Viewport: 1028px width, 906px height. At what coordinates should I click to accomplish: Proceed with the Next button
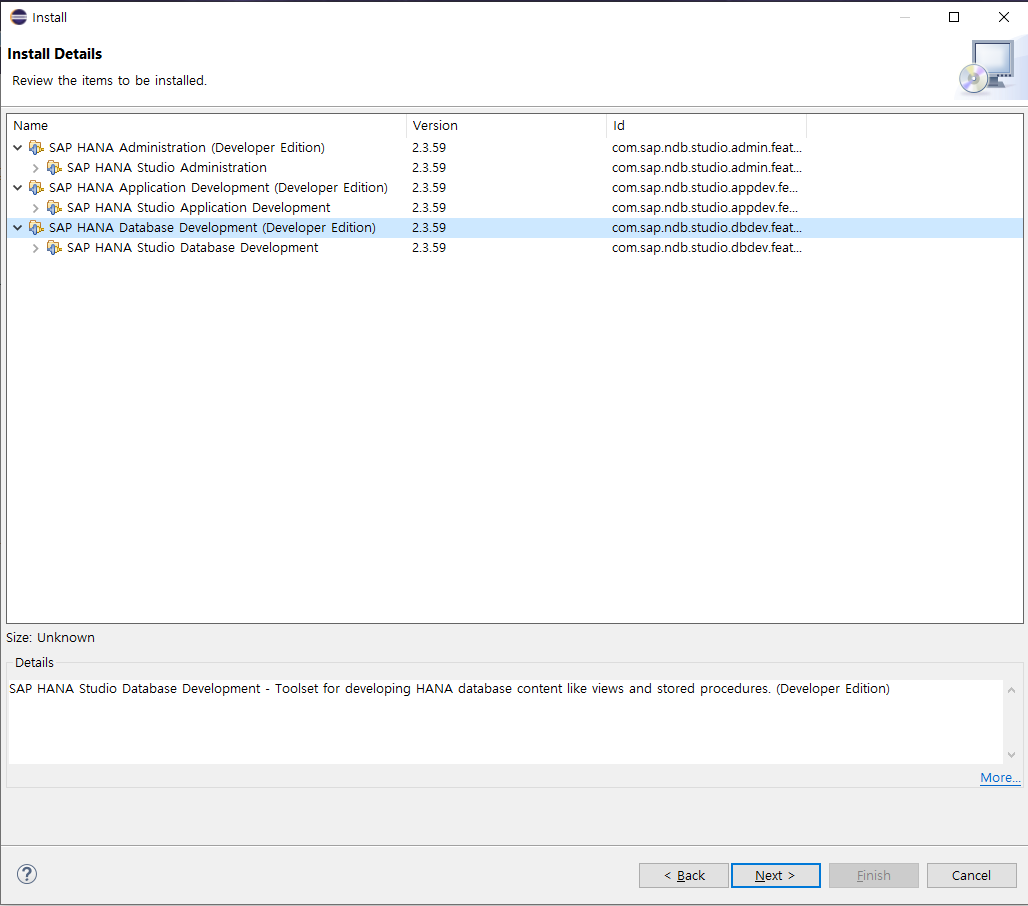776,875
